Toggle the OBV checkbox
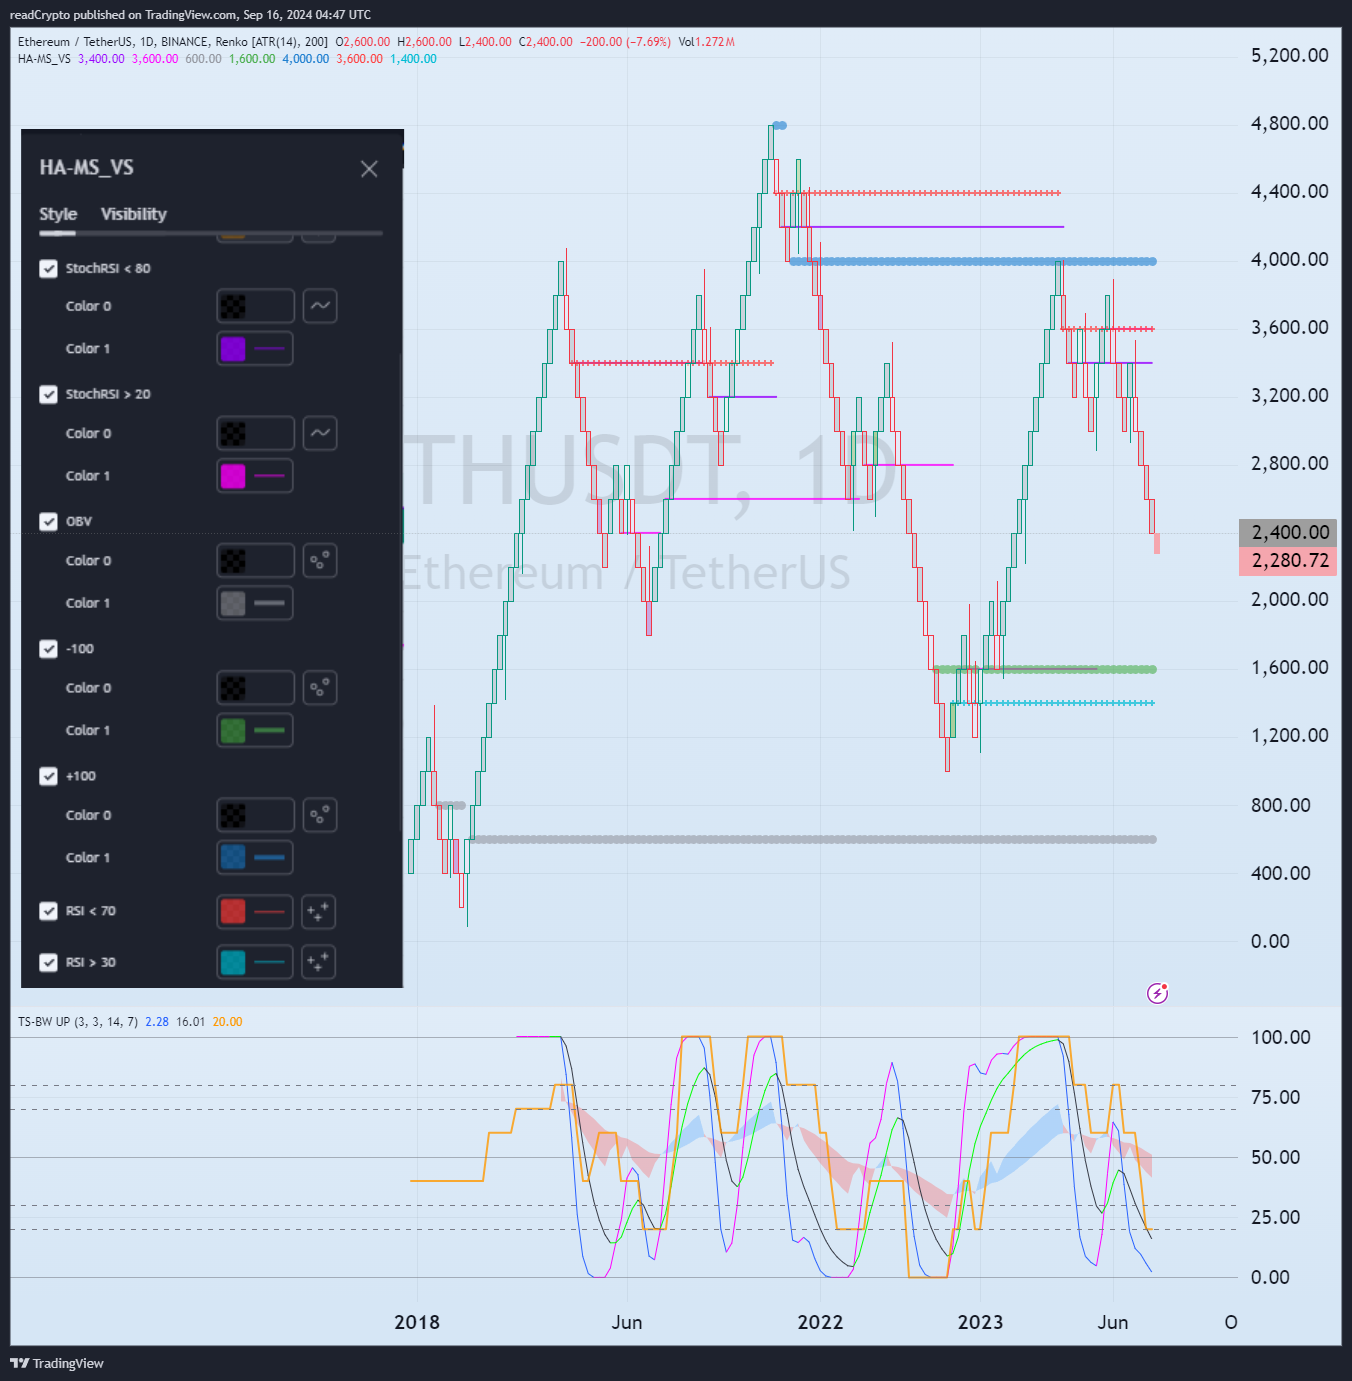 (48, 521)
